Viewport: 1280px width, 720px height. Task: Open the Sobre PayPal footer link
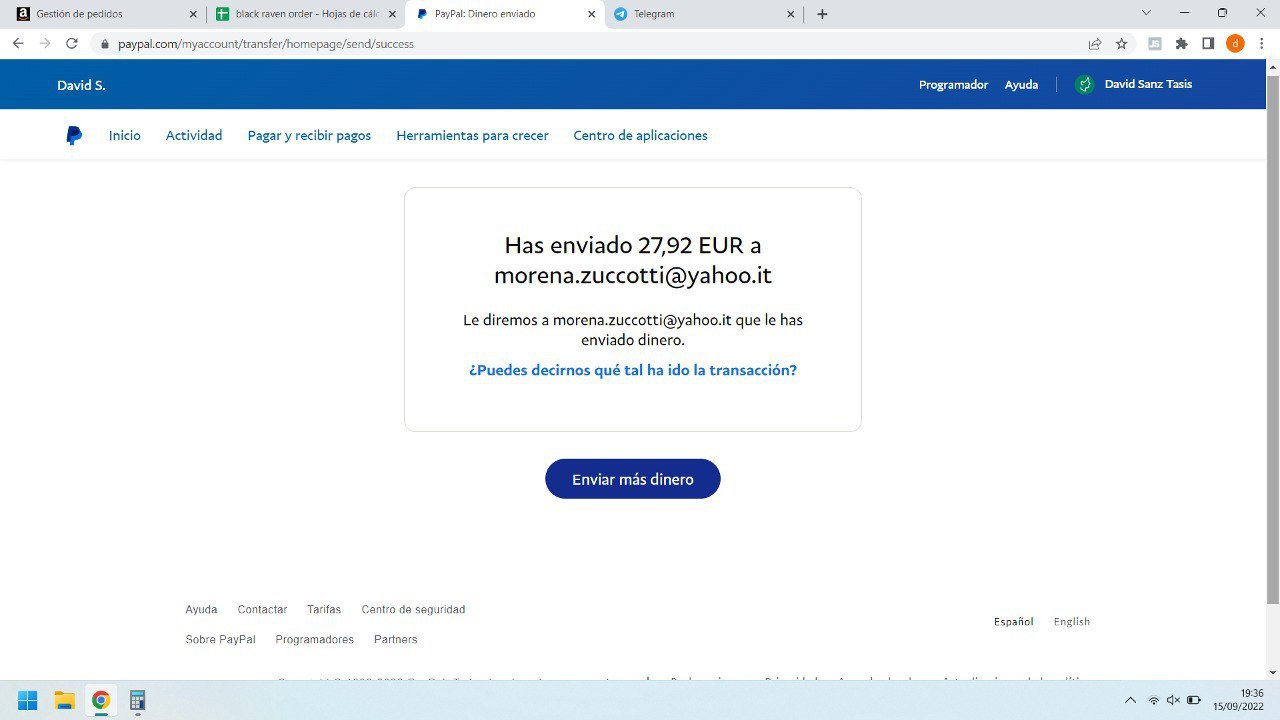pos(220,639)
